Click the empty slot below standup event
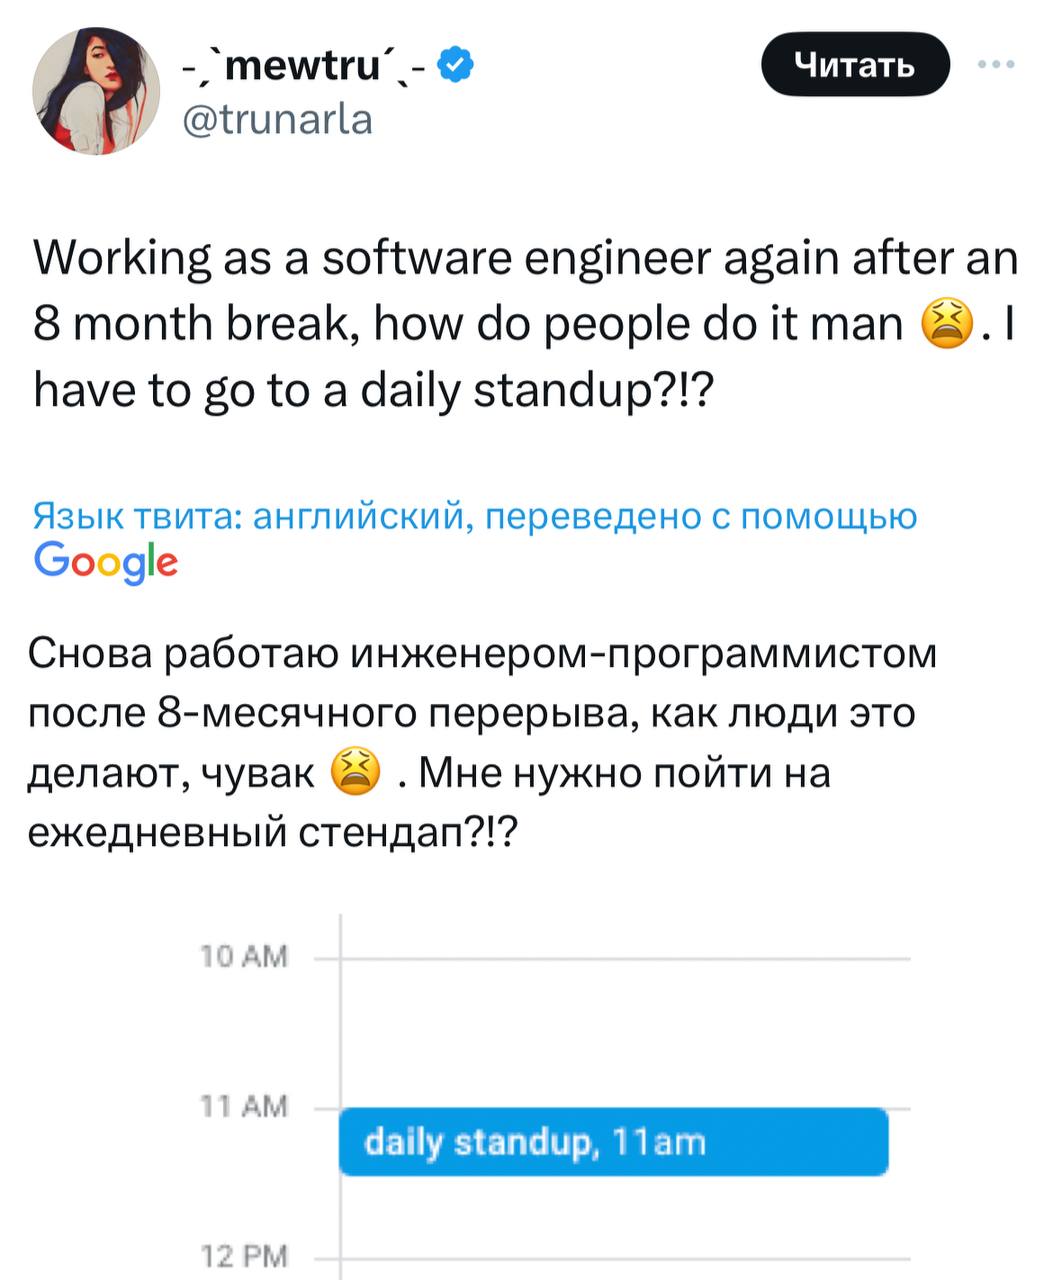Image resolution: width=1053 pixels, height=1280 pixels. point(625,1215)
